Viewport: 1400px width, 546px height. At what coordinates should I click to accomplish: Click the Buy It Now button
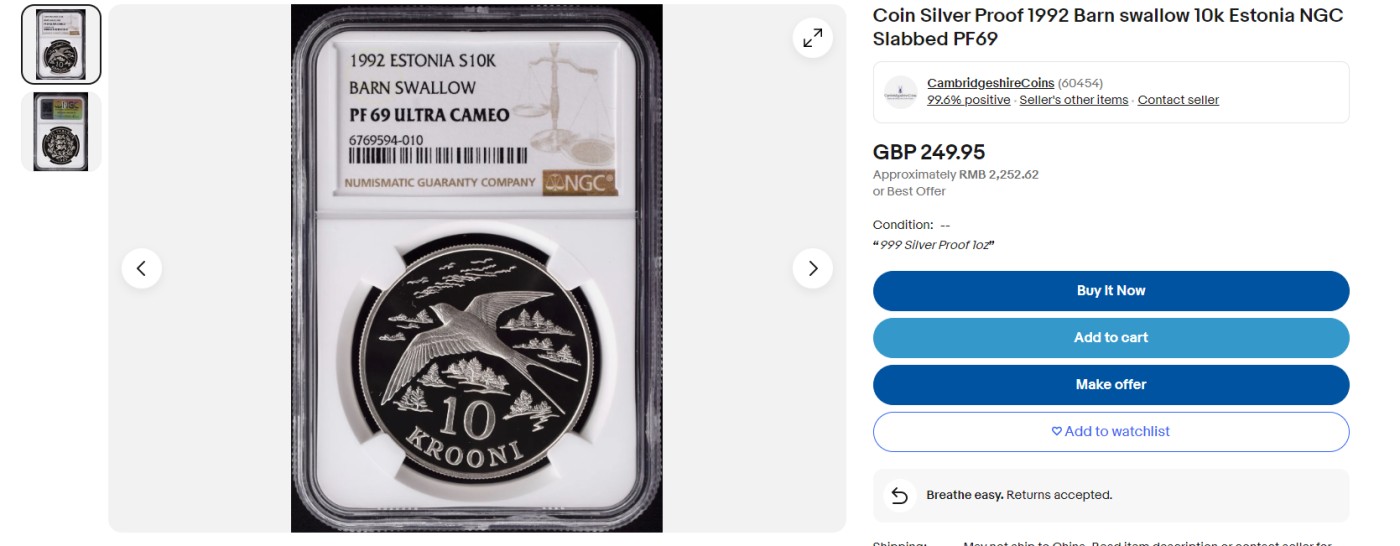pos(1111,291)
